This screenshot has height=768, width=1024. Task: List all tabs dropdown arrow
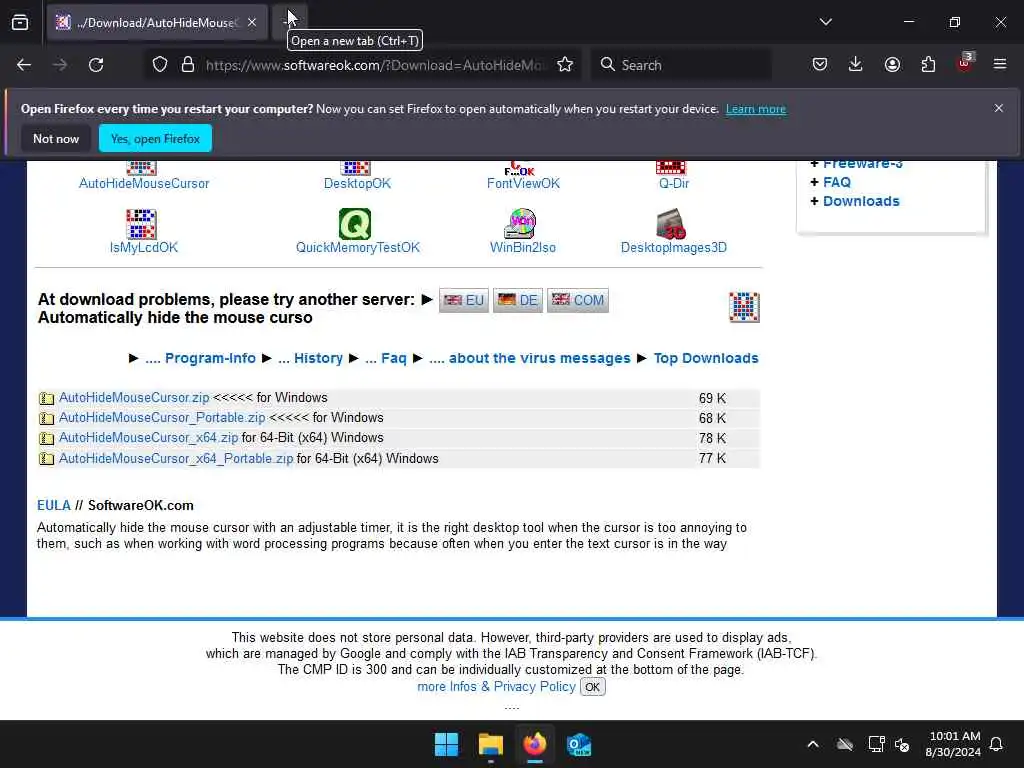[x=825, y=22]
